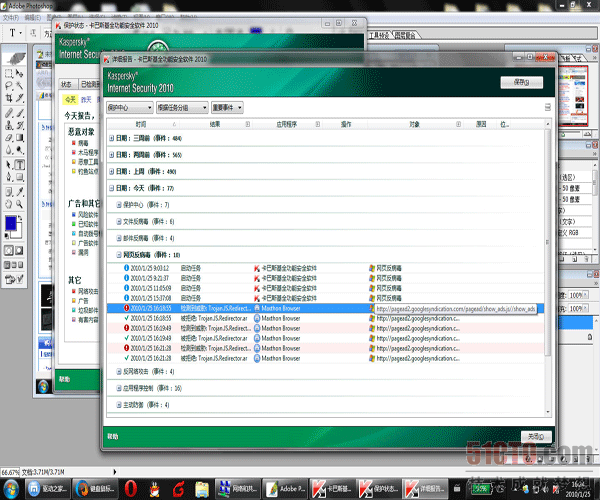Open the 保护中心 dropdown in report window

(x=130, y=107)
